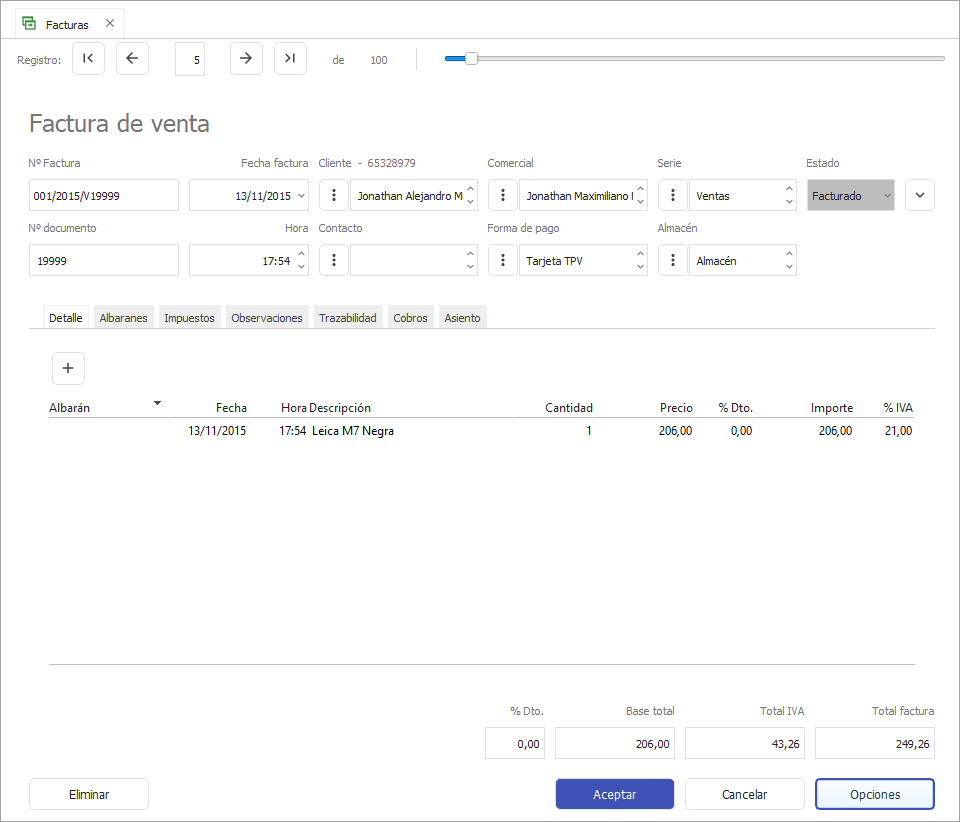The image size is (960, 822).
Task: Go to the first record
Action: coord(88,59)
